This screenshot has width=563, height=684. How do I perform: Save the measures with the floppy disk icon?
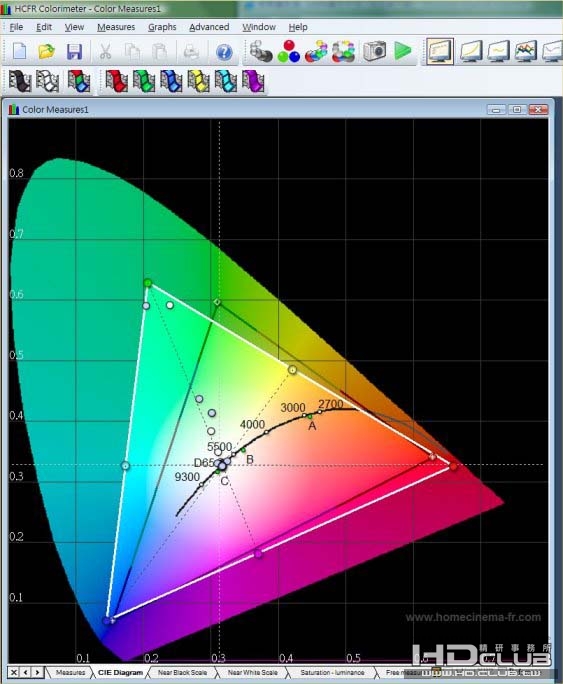tap(75, 51)
